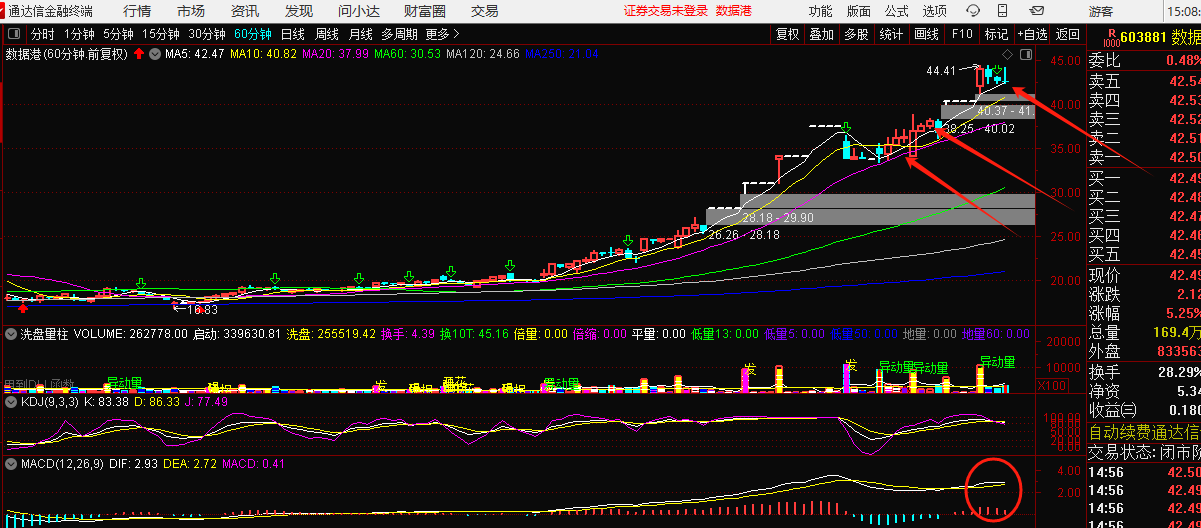Click the red up-arrow icon beside 数据港 title

coord(138,53)
